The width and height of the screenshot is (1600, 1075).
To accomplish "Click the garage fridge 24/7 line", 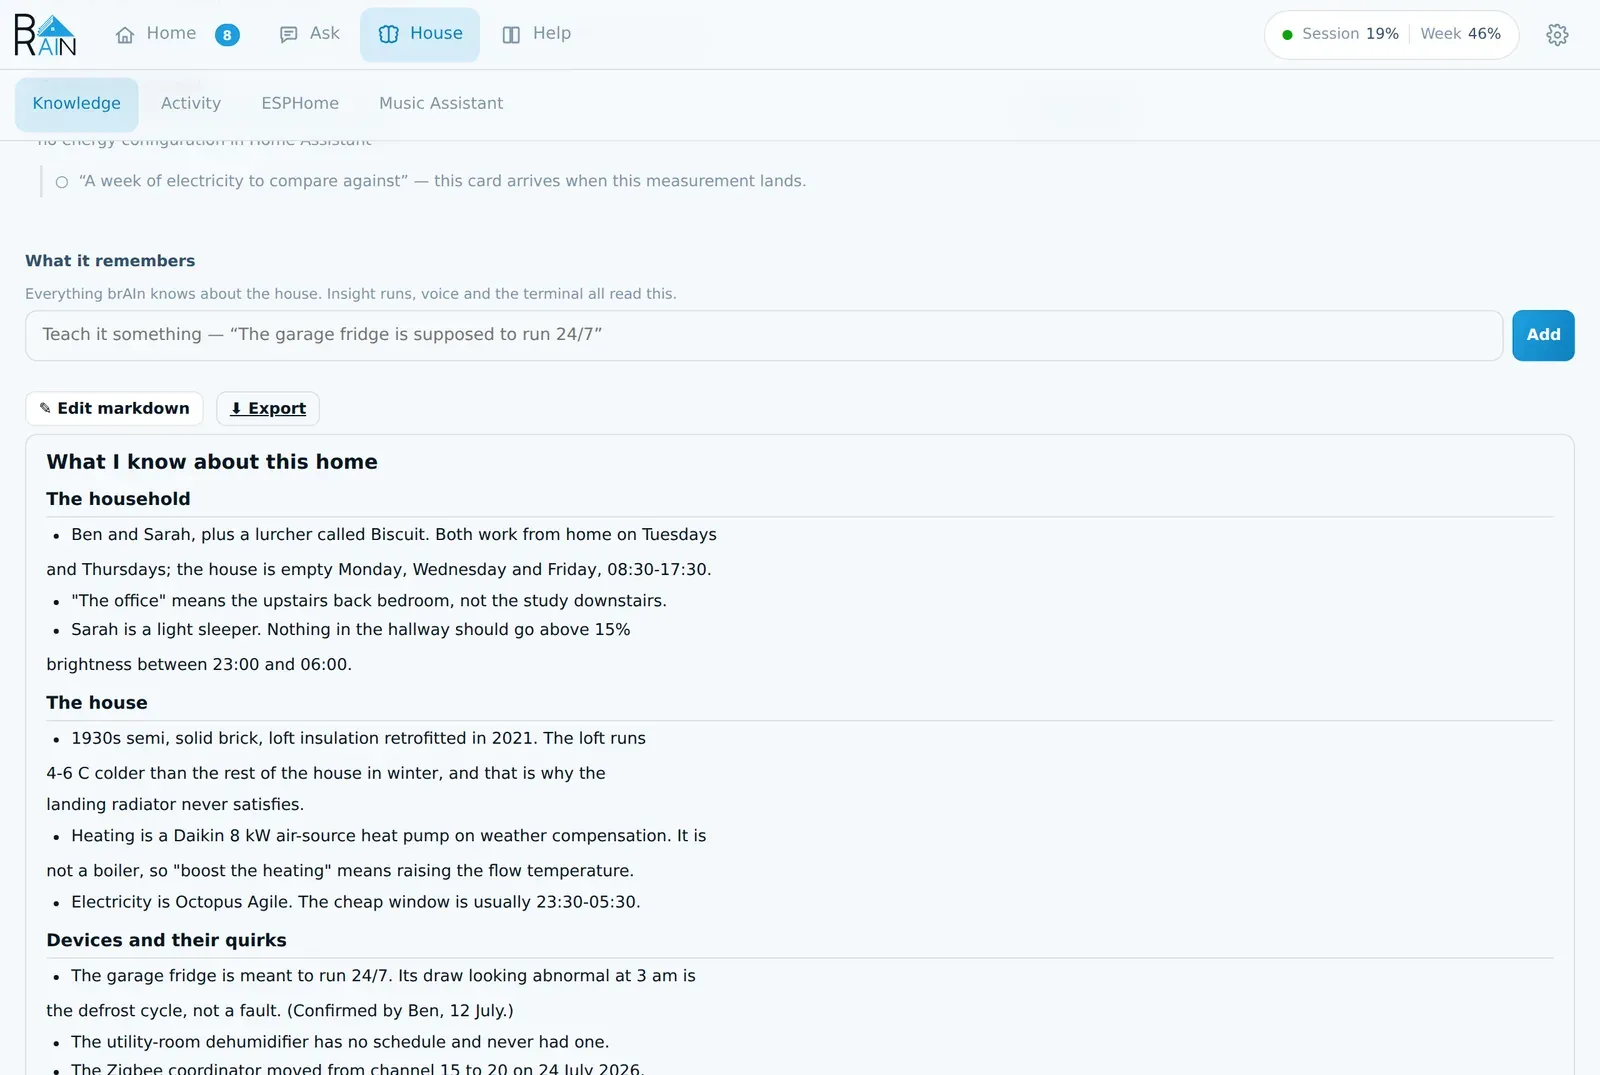I will pos(383,976).
